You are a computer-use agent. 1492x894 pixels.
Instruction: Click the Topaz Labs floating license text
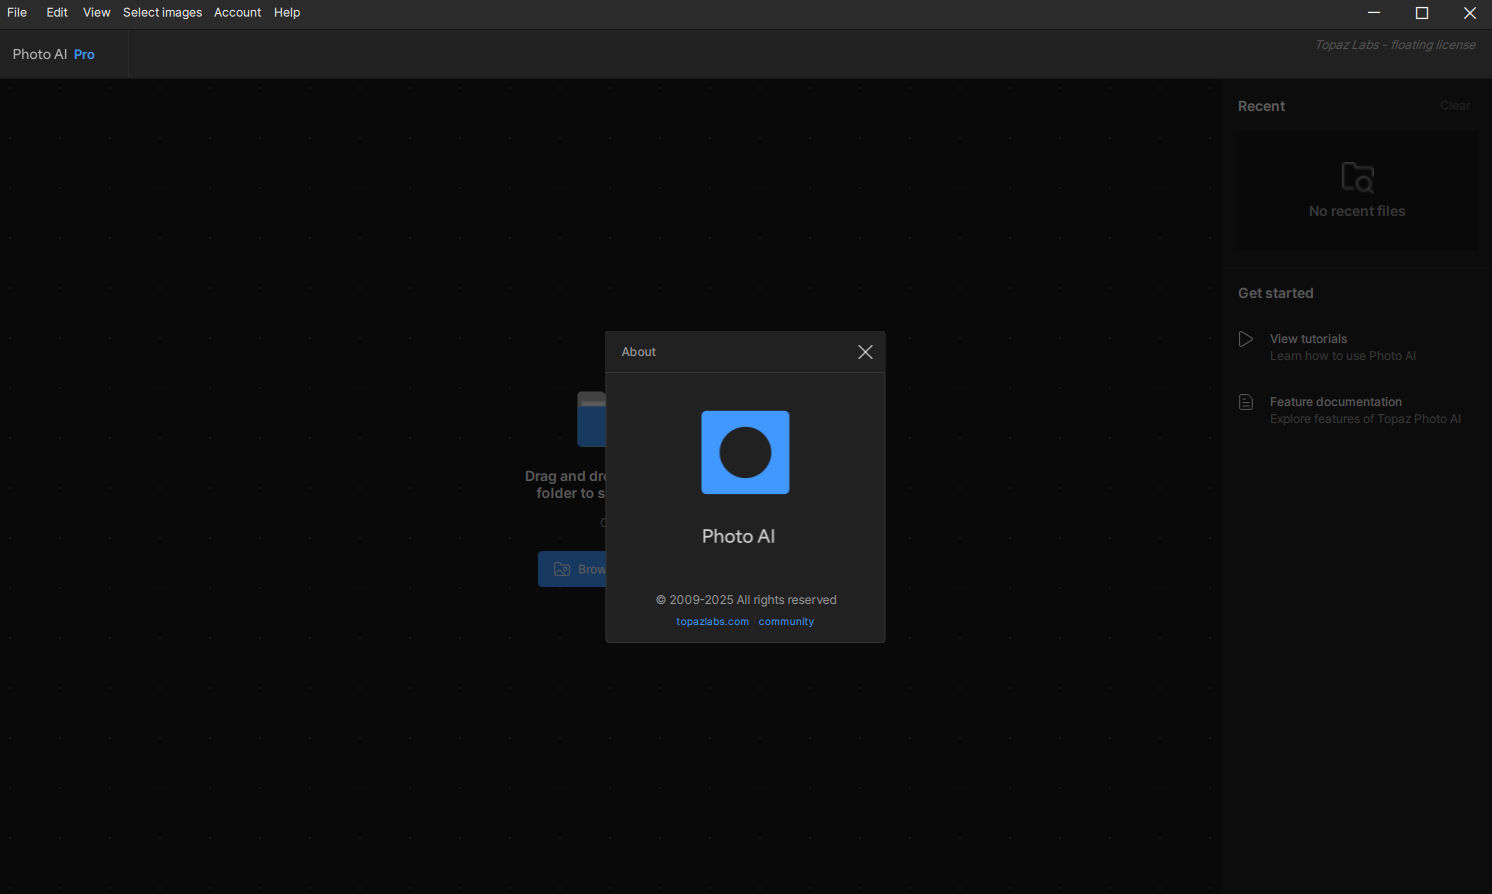coord(1395,45)
